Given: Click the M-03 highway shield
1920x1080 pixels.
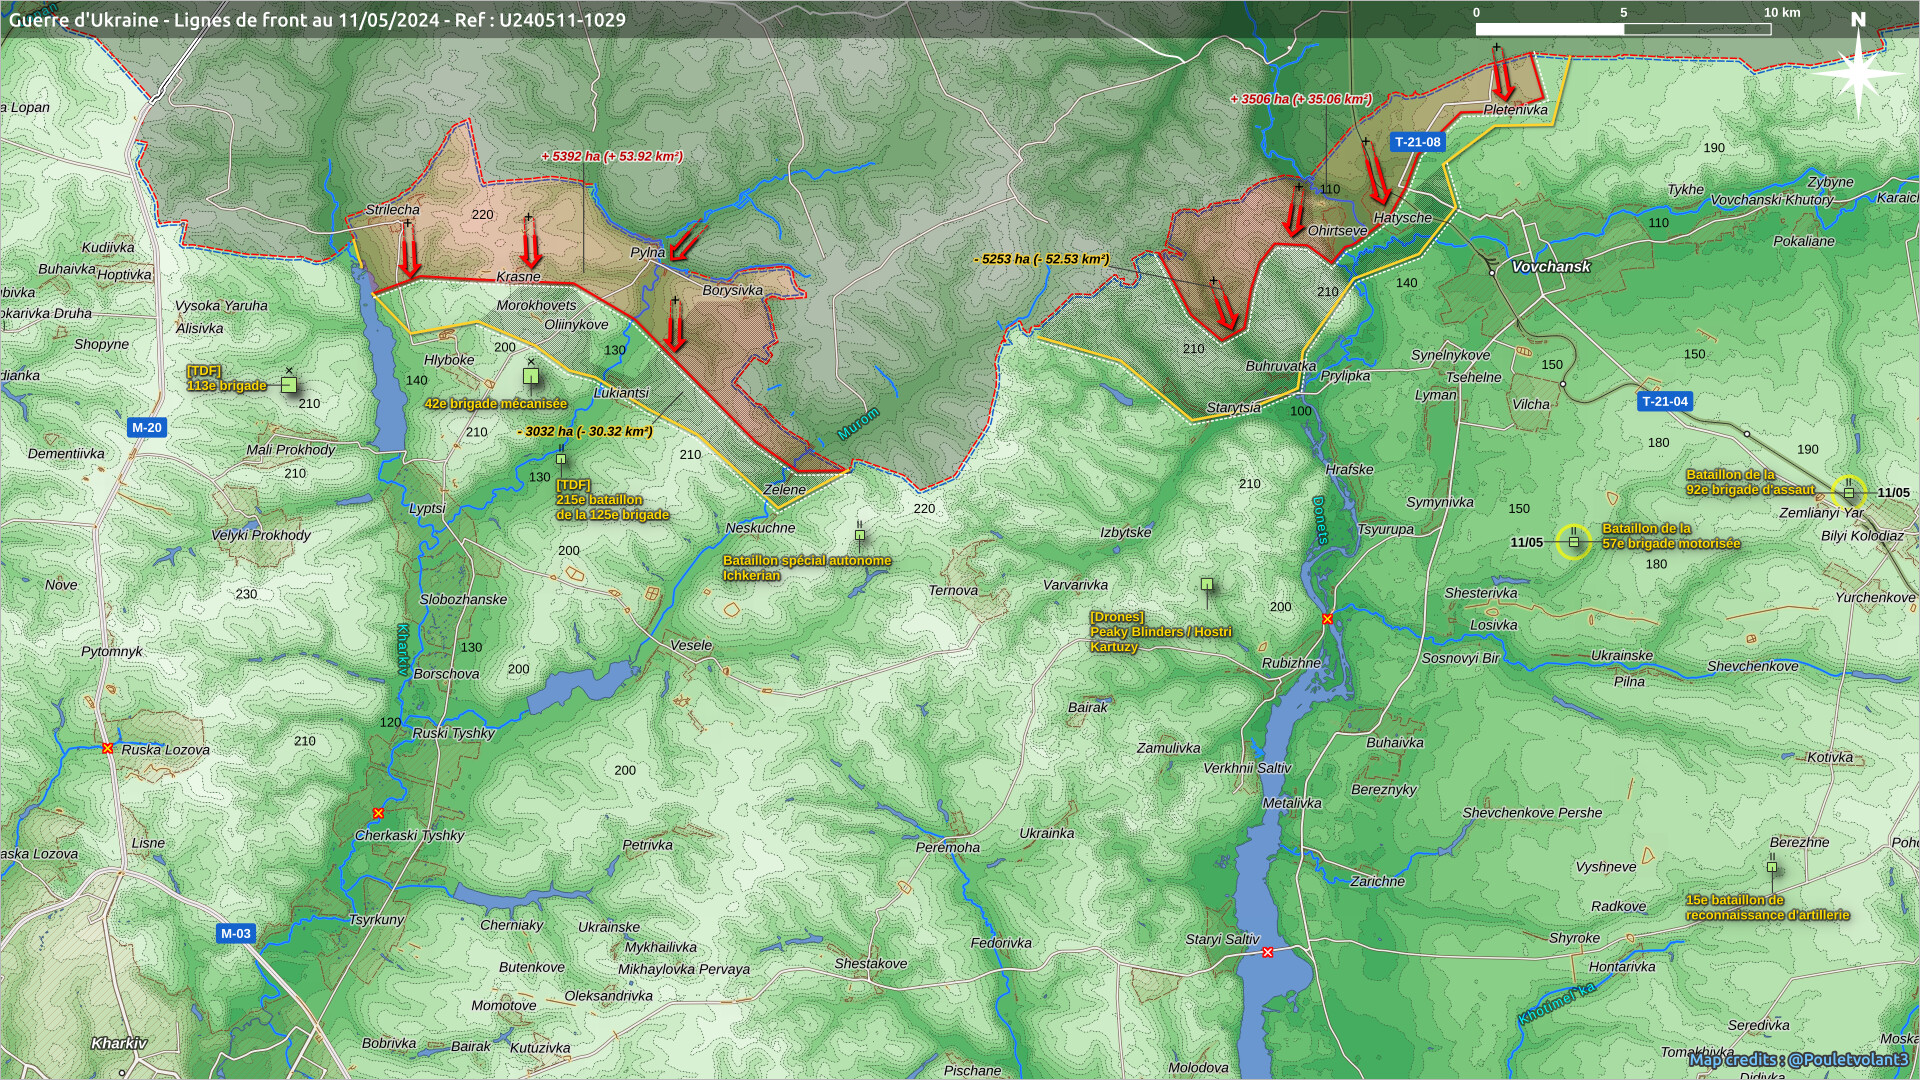Looking at the screenshot, I should [x=236, y=934].
